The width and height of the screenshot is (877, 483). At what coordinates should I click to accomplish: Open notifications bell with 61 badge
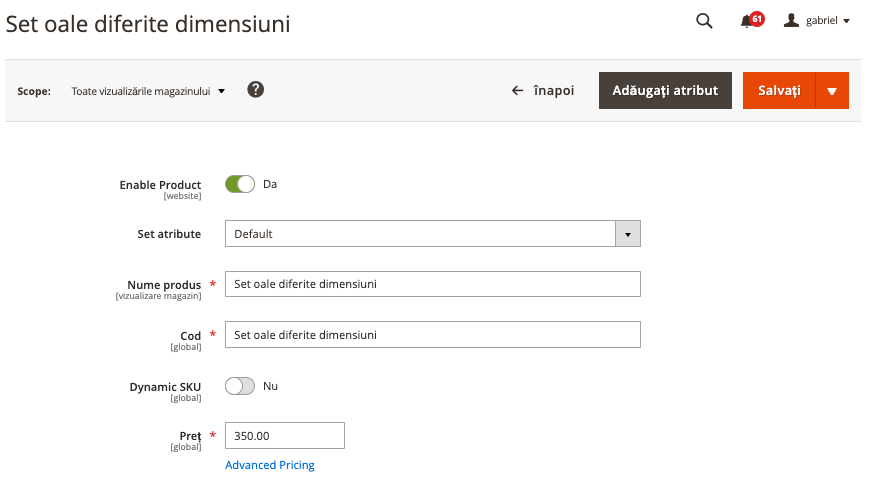(x=752, y=21)
